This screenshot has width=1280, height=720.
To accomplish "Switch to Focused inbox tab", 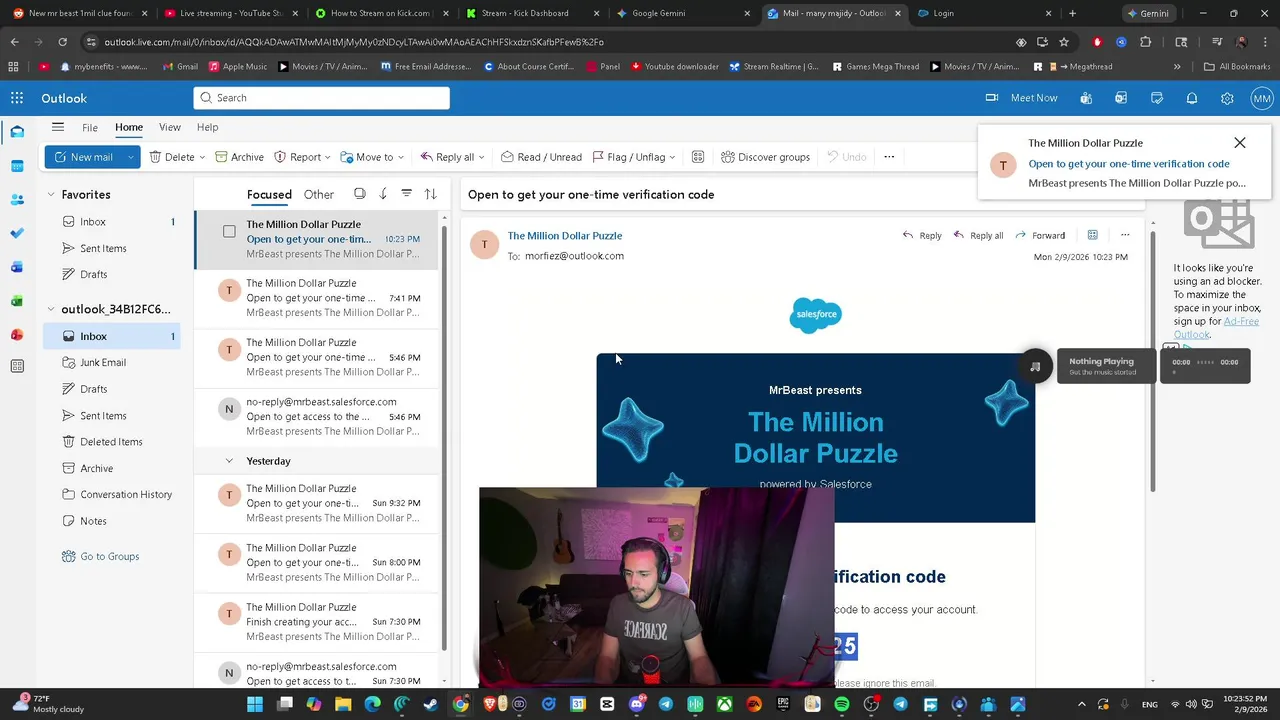I will [x=269, y=195].
